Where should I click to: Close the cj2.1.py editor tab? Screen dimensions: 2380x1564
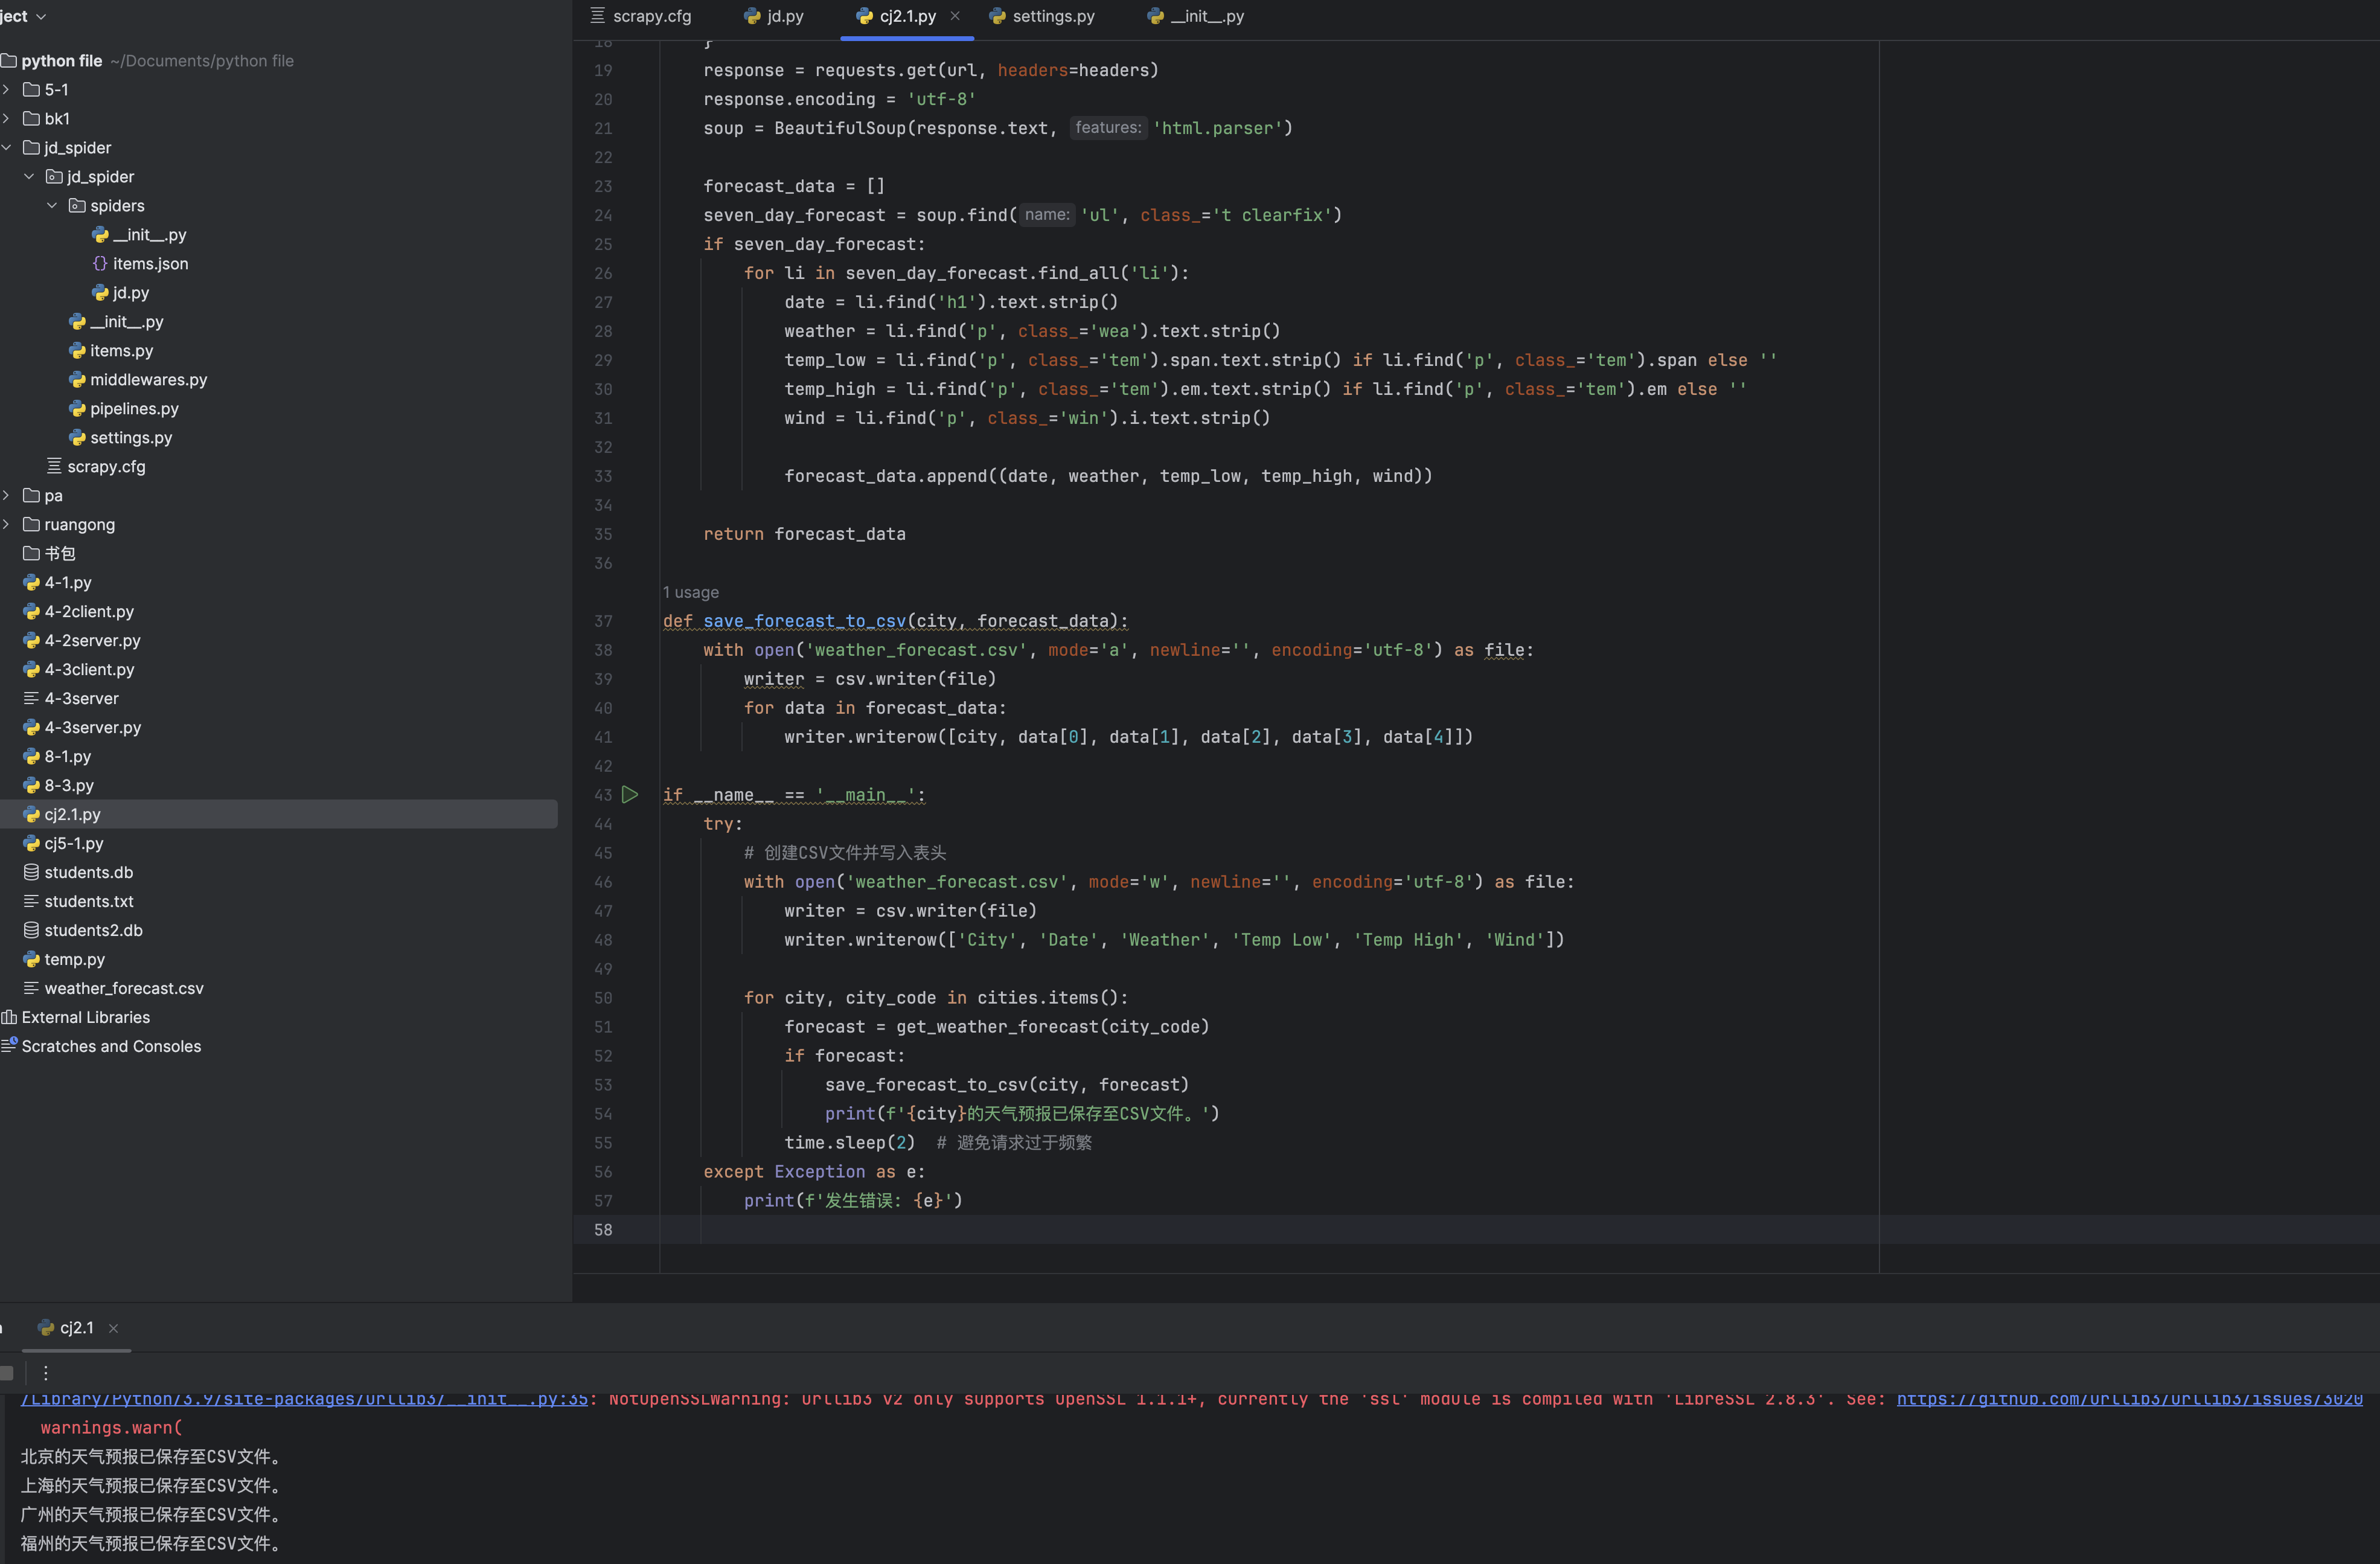955,16
